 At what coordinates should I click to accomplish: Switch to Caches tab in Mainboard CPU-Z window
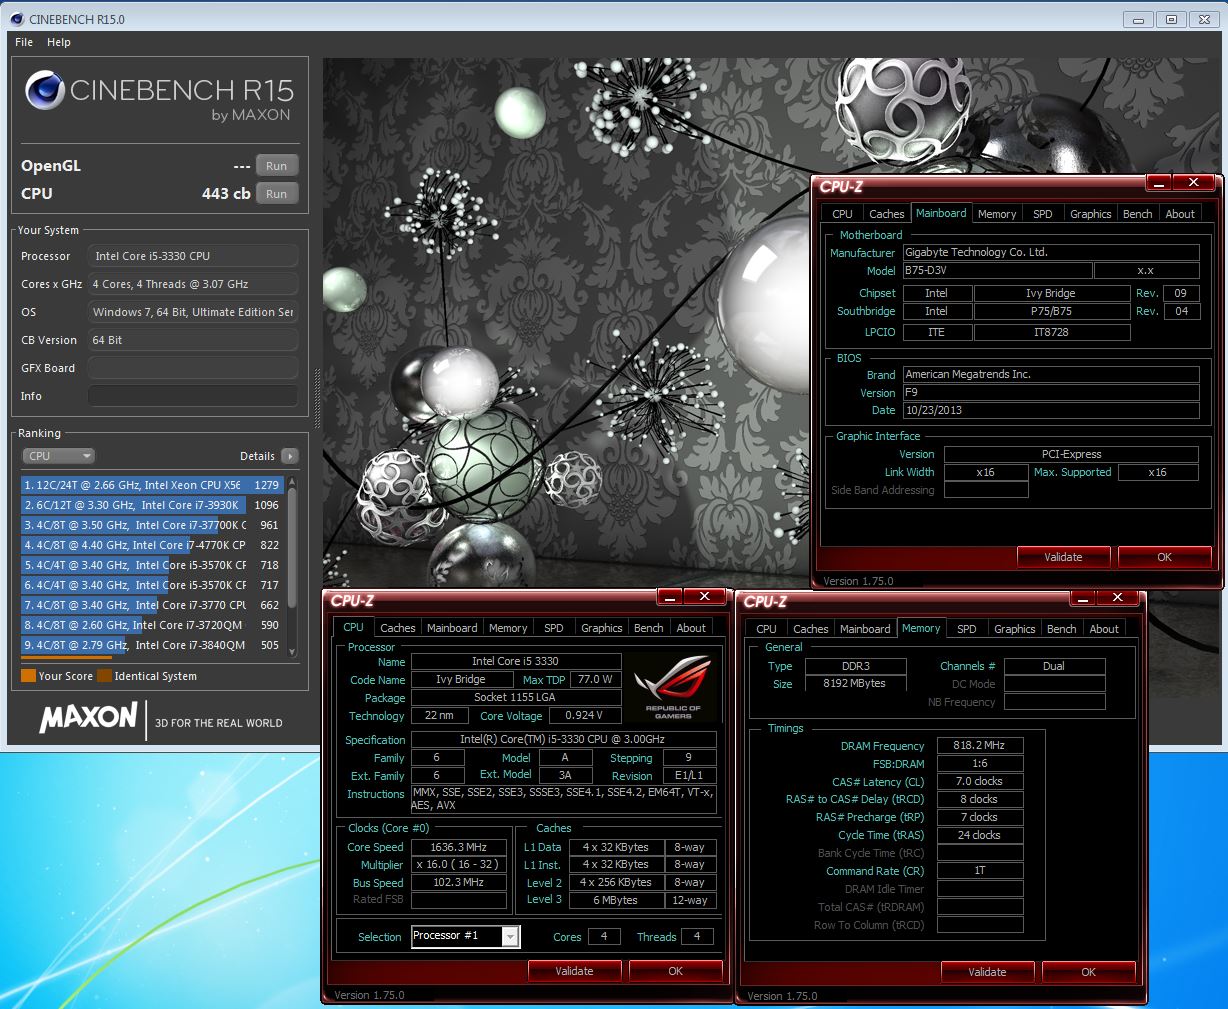pos(886,214)
